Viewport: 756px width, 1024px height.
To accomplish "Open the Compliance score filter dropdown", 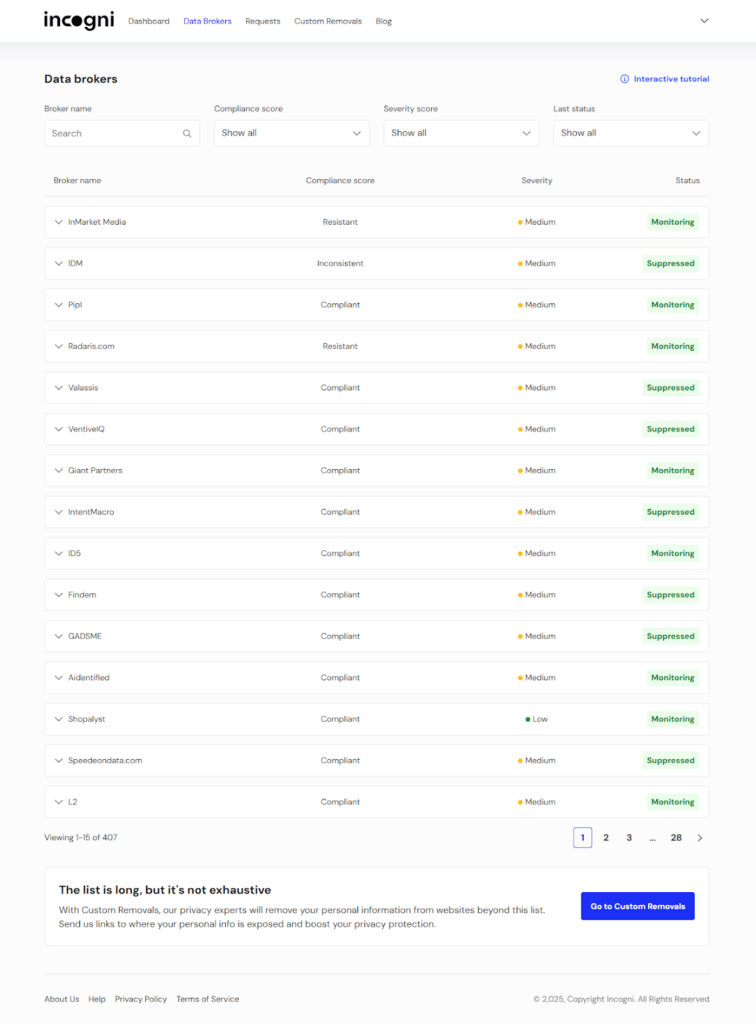I will pos(291,133).
